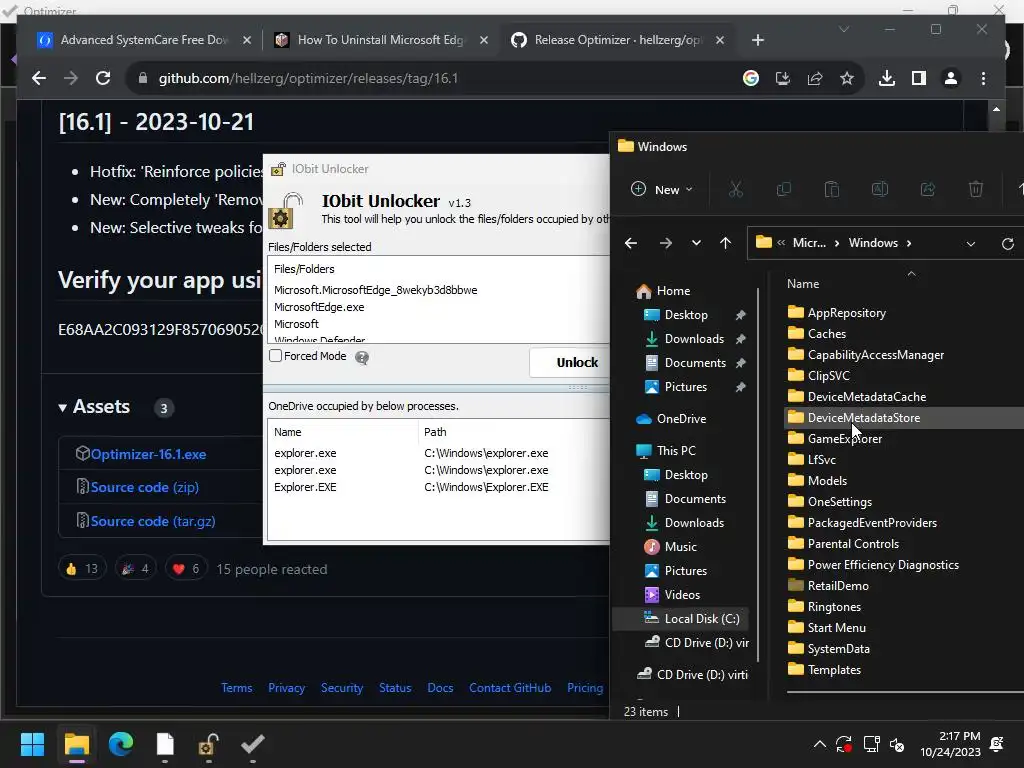The height and width of the screenshot is (768, 1024).
Task: Close How To Uninstall Edge tab
Action: point(484,40)
